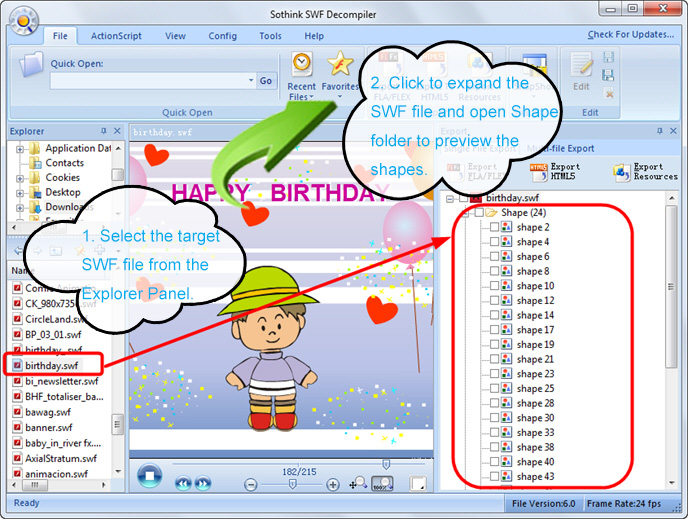Close the Explorer panel

point(117,131)
